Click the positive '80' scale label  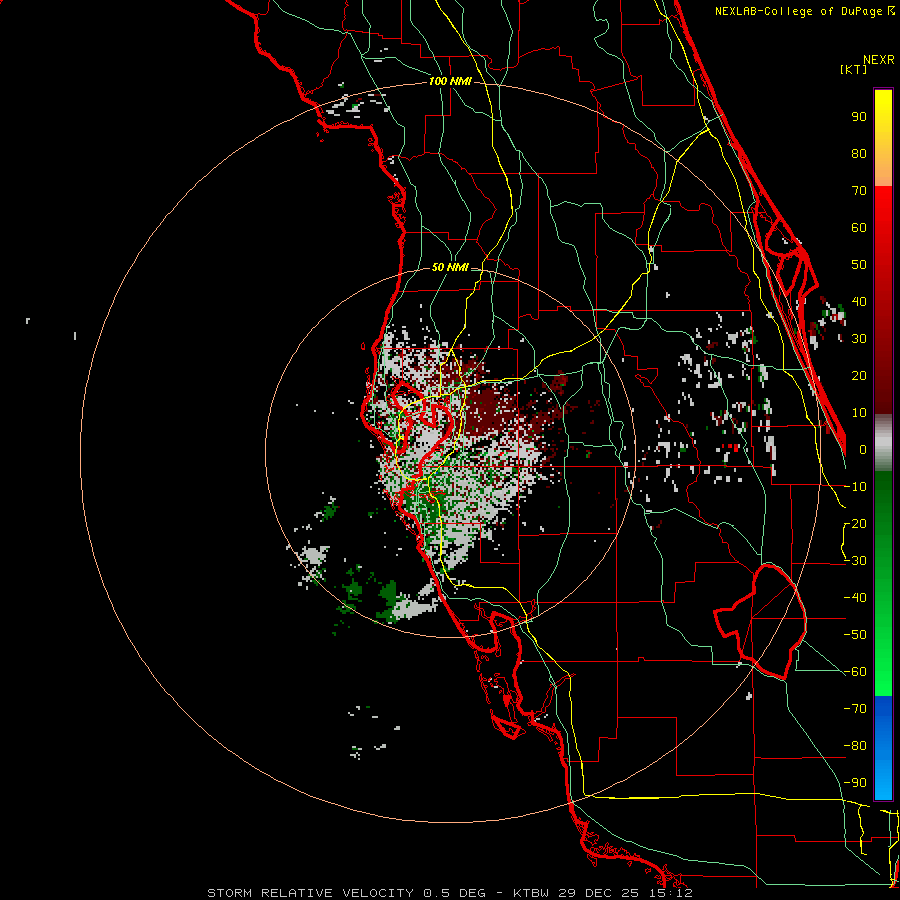(859, 154)
